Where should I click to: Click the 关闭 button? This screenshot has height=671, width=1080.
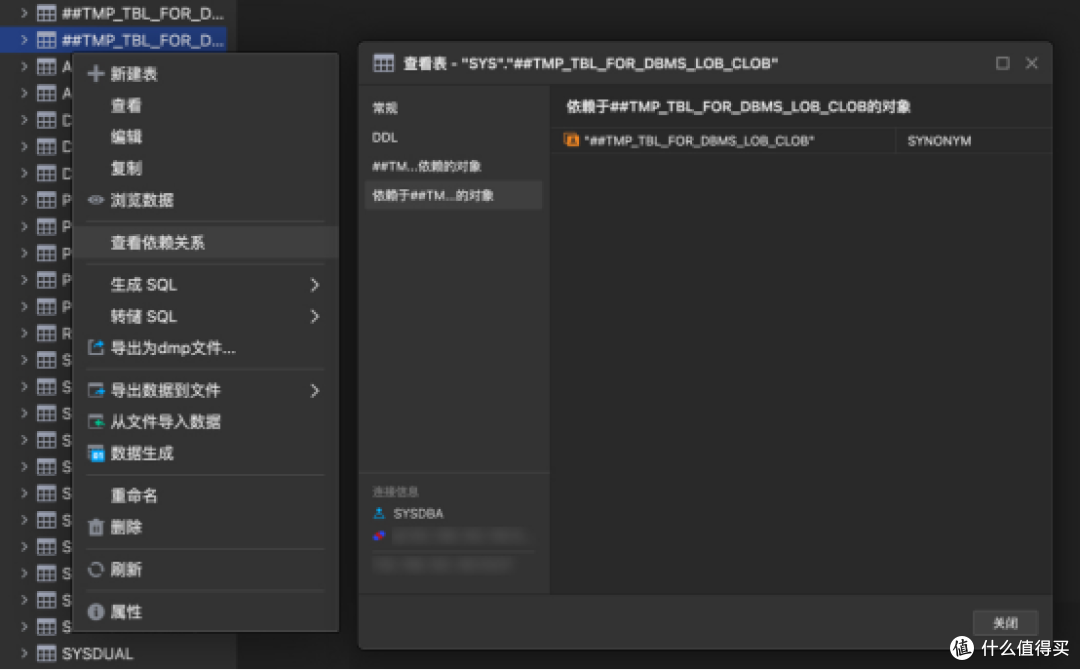click(x=1005, y=623)
